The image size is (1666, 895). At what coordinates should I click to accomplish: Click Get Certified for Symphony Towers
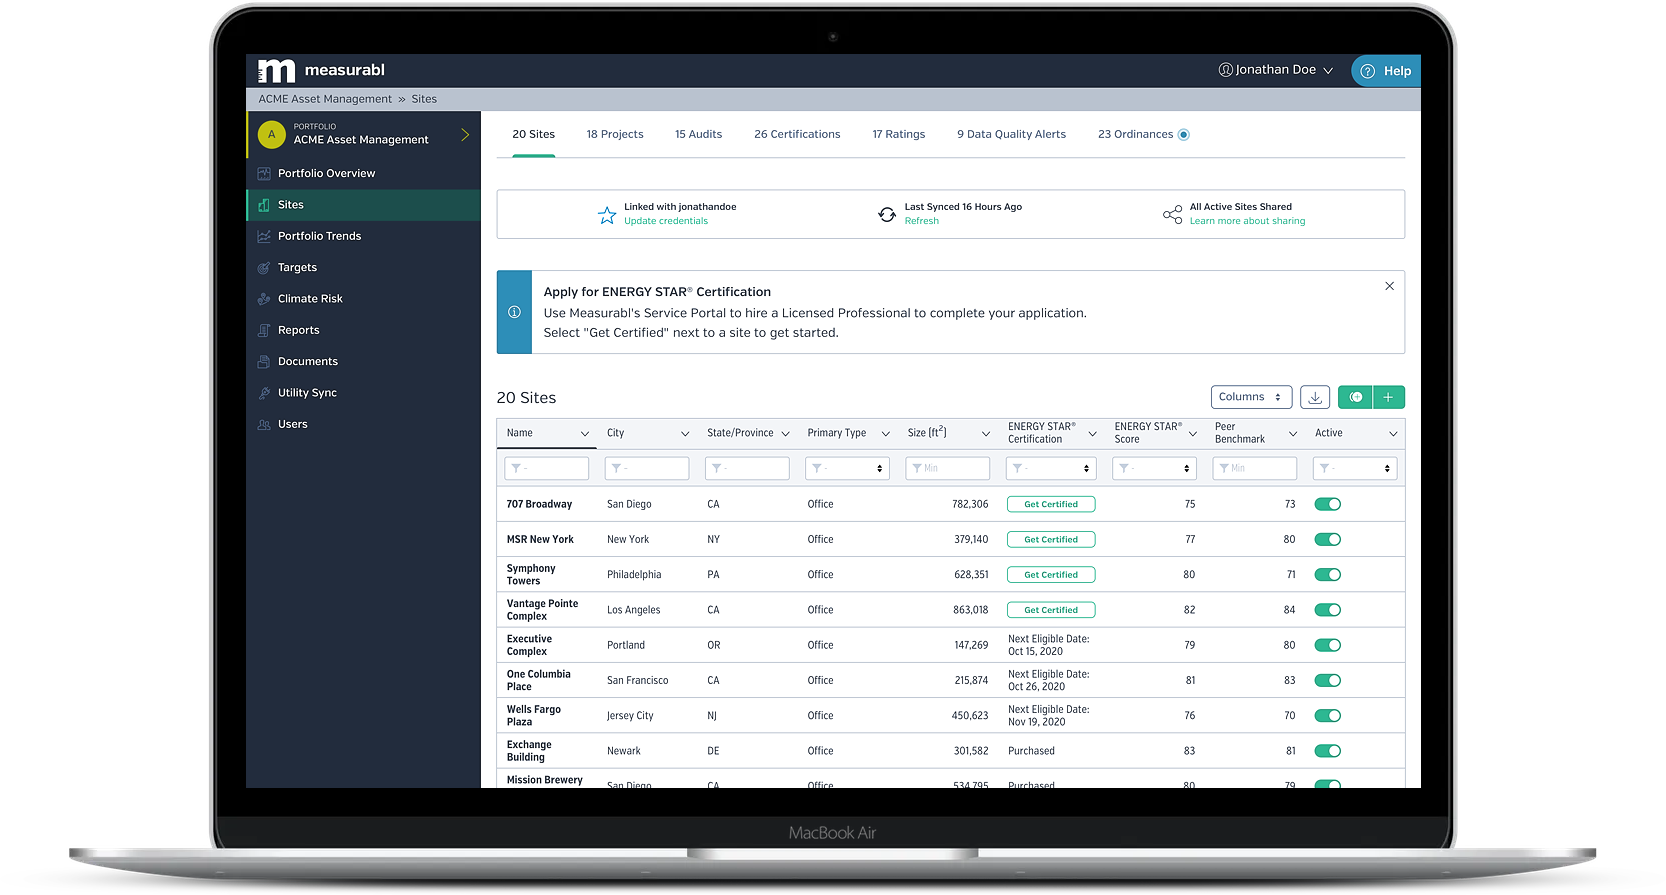click(x=1051, y=575)
